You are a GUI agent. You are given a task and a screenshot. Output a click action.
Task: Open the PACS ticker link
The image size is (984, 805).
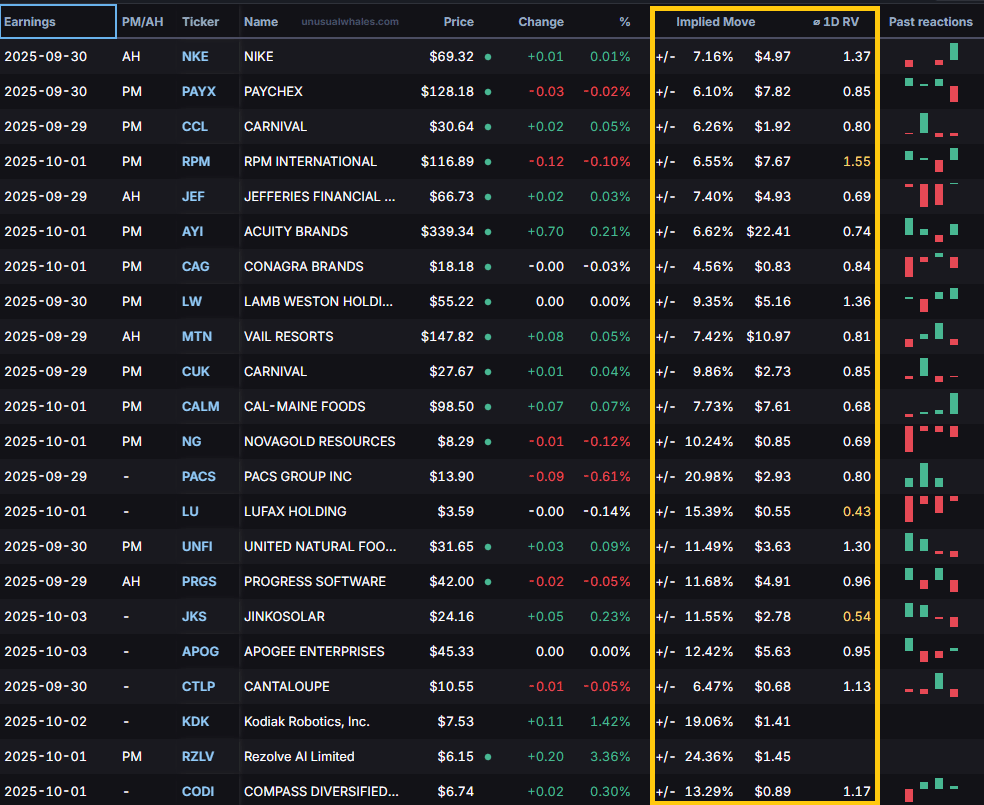198,477
